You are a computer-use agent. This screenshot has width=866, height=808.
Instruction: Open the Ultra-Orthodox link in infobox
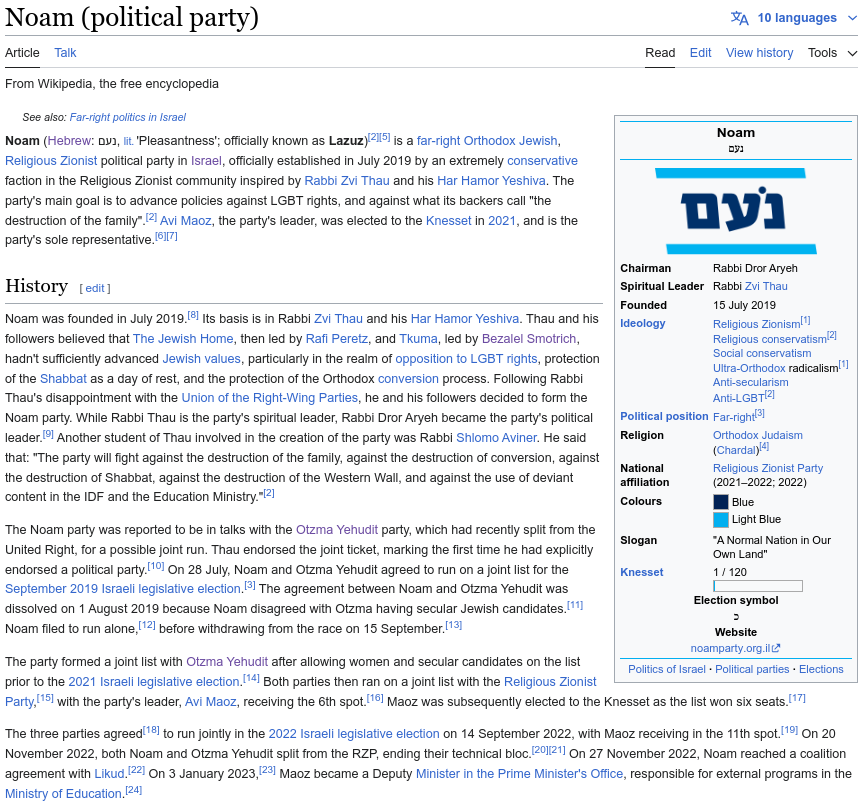click(749, 368)
